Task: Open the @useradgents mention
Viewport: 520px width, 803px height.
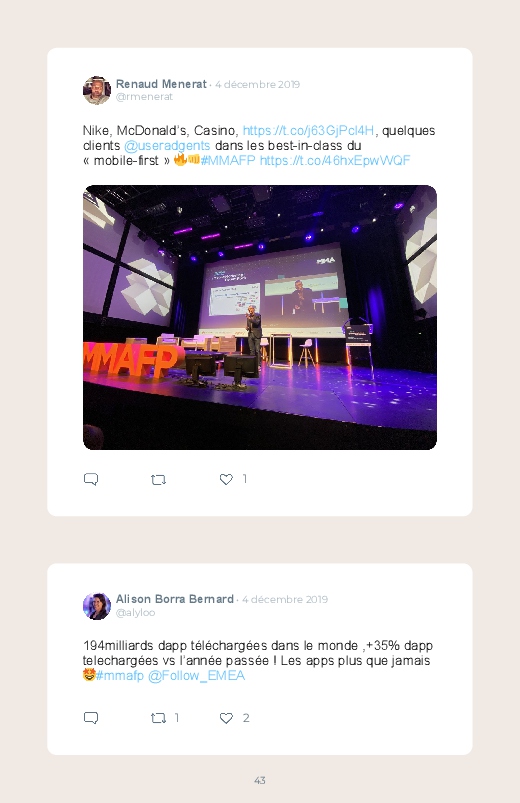Action: click(x=167, y=145)
